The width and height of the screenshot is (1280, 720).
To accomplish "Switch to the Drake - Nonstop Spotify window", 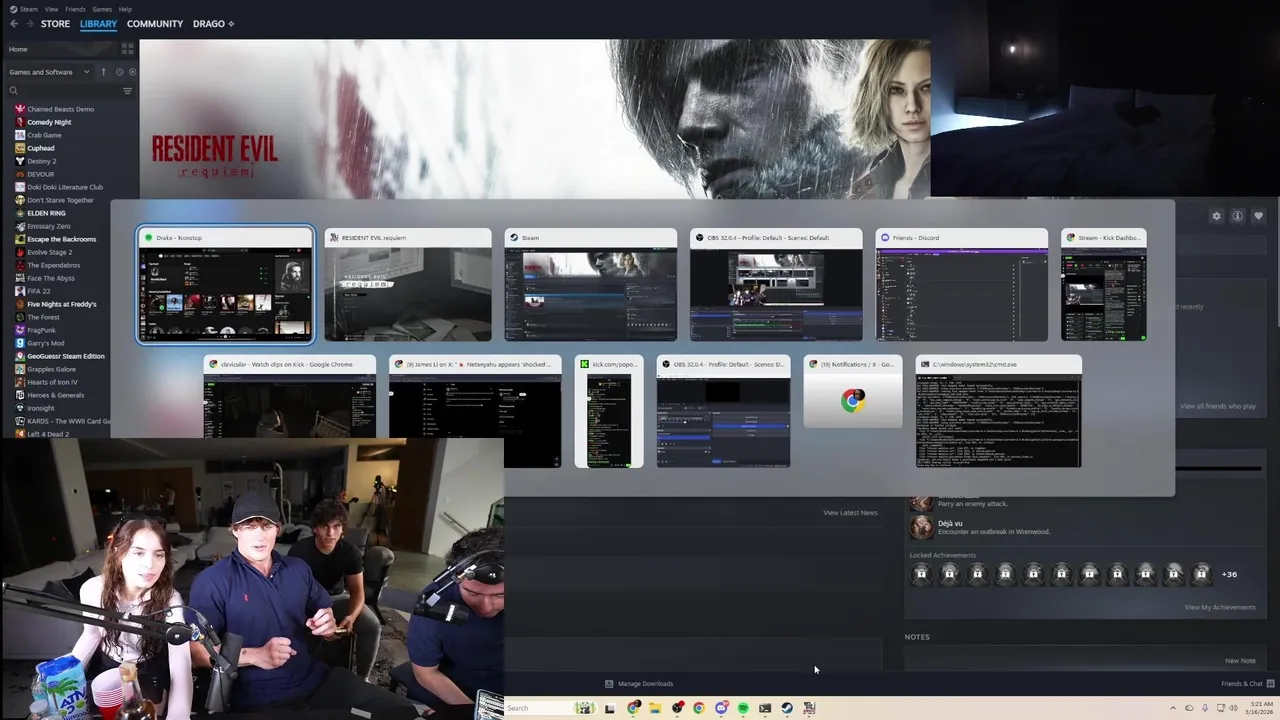I will pos(225,285).
